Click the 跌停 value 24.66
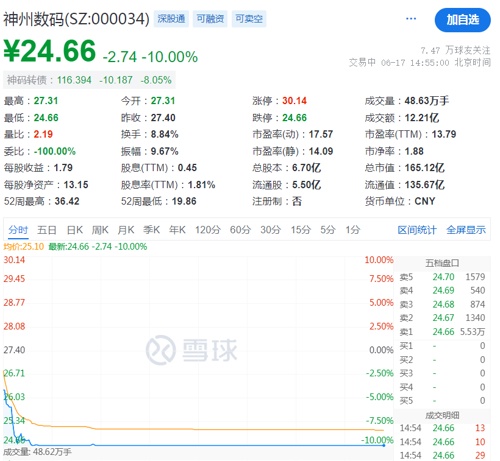Screen dimensions: 500x461 click(x=294, y=118)
